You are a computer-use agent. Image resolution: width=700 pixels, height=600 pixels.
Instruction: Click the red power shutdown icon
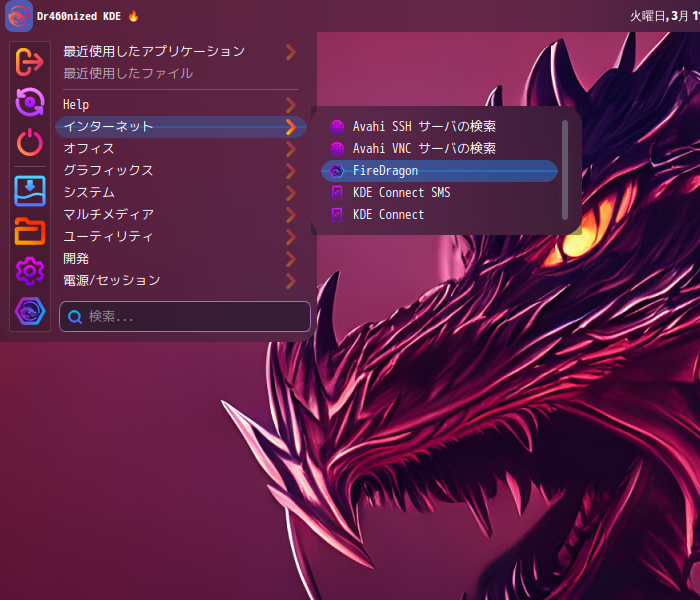29,142
